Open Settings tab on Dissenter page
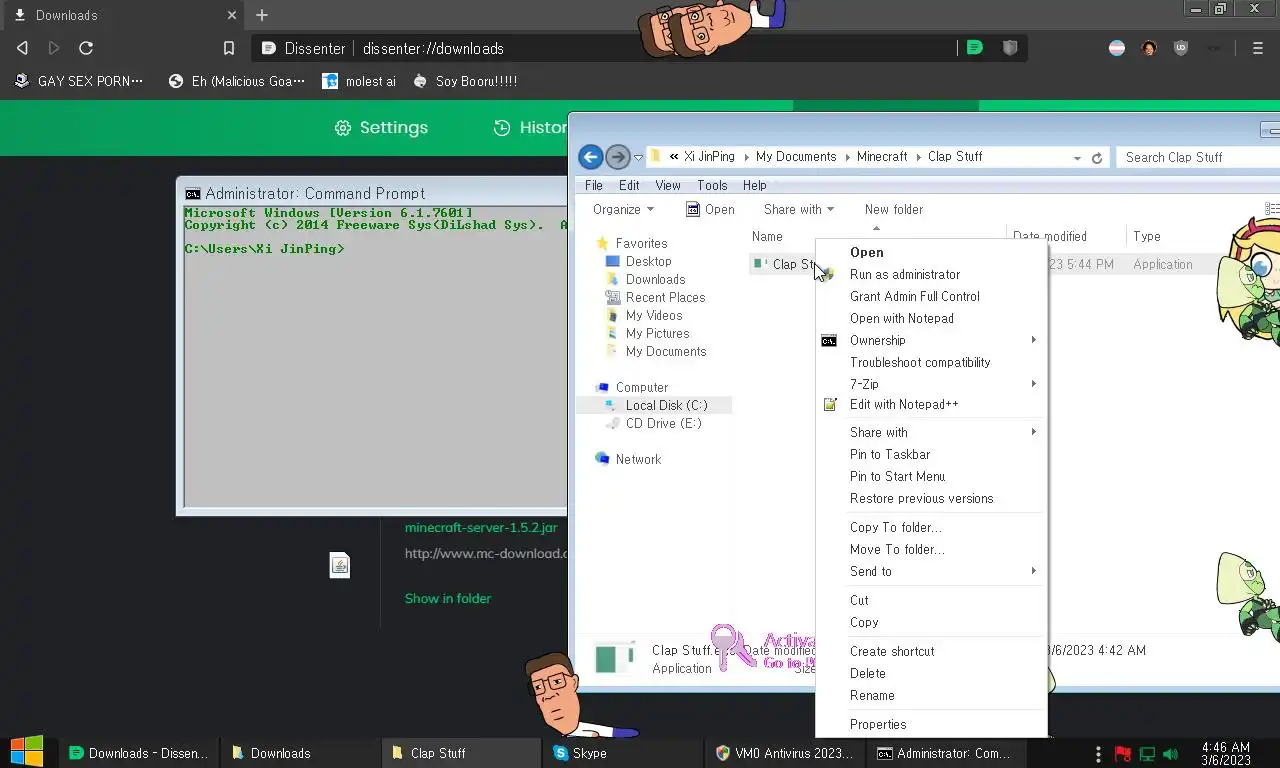Screen dimensions: 1280x768 coord(381,128)
